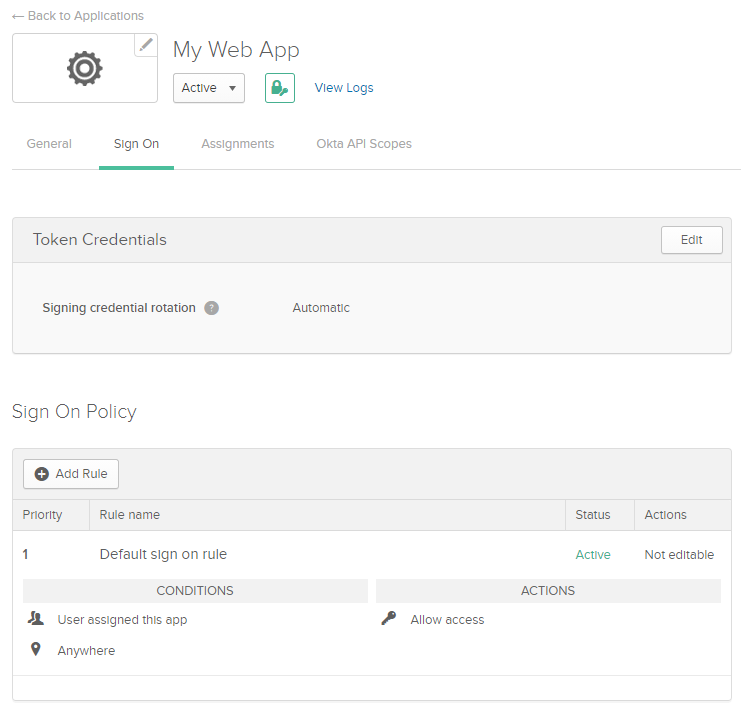Screen dimensions: 741x713
Task: Click the Active status of default rule
Action: (x=593, y=555)
